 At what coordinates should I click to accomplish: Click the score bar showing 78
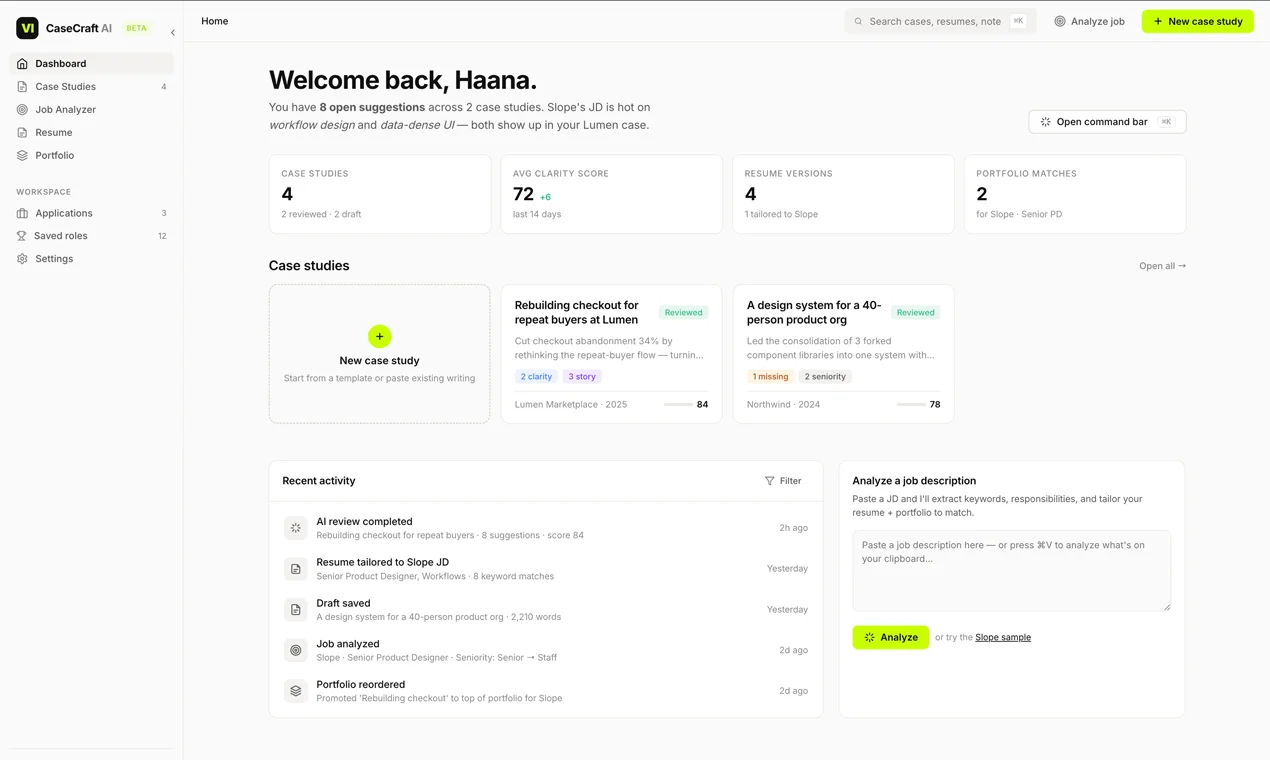point(910,405)
